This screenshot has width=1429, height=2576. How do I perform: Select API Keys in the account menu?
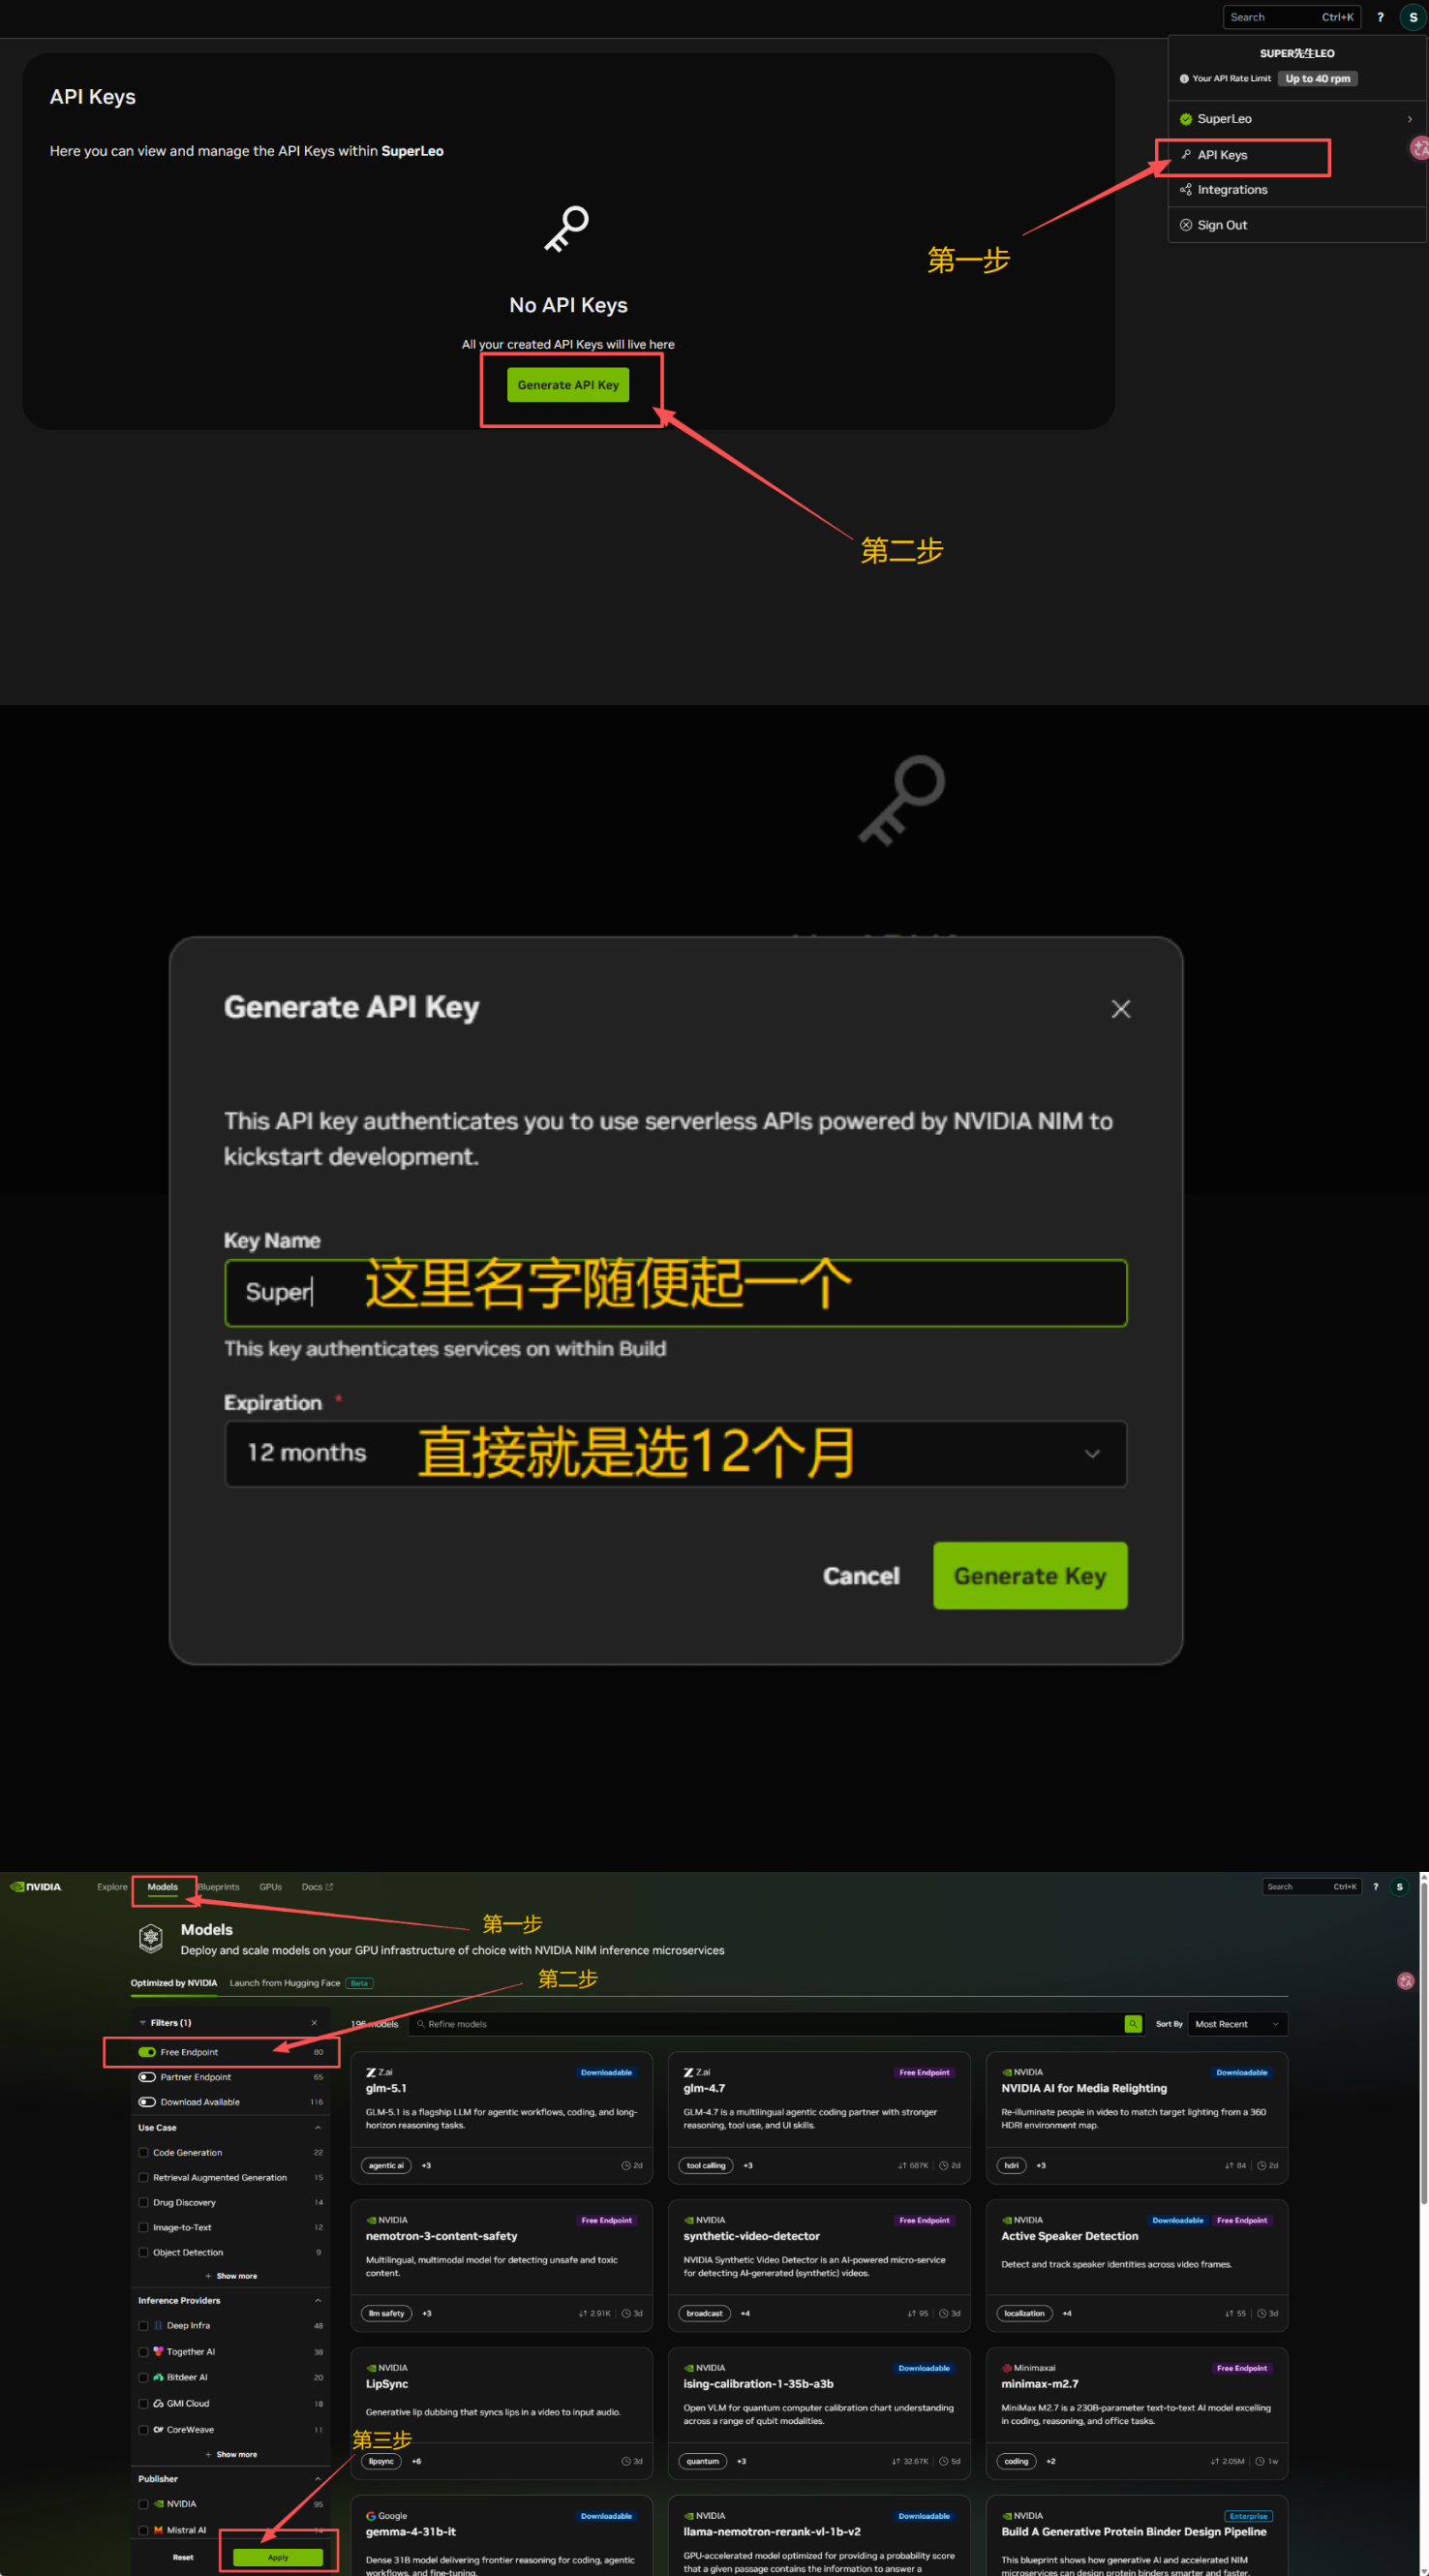coord(1222,155)
